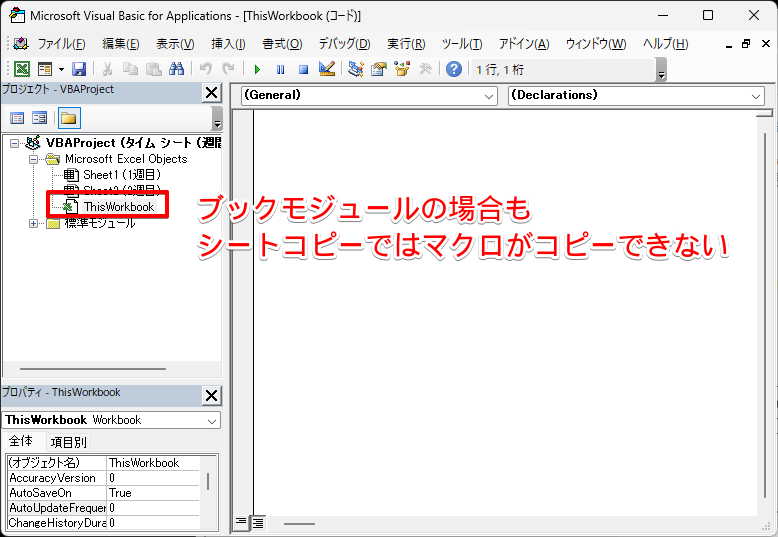Save the workbook with the floppy disk icon
Viewport: 778px width, 537px height.
click(79, 69)
